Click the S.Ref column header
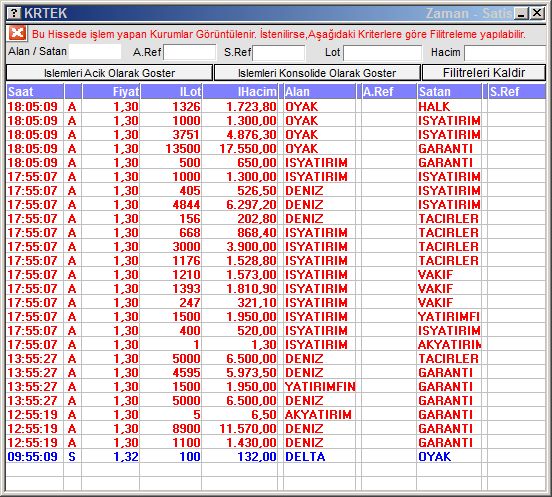This screenshot has width=552, height=497. 517,92
